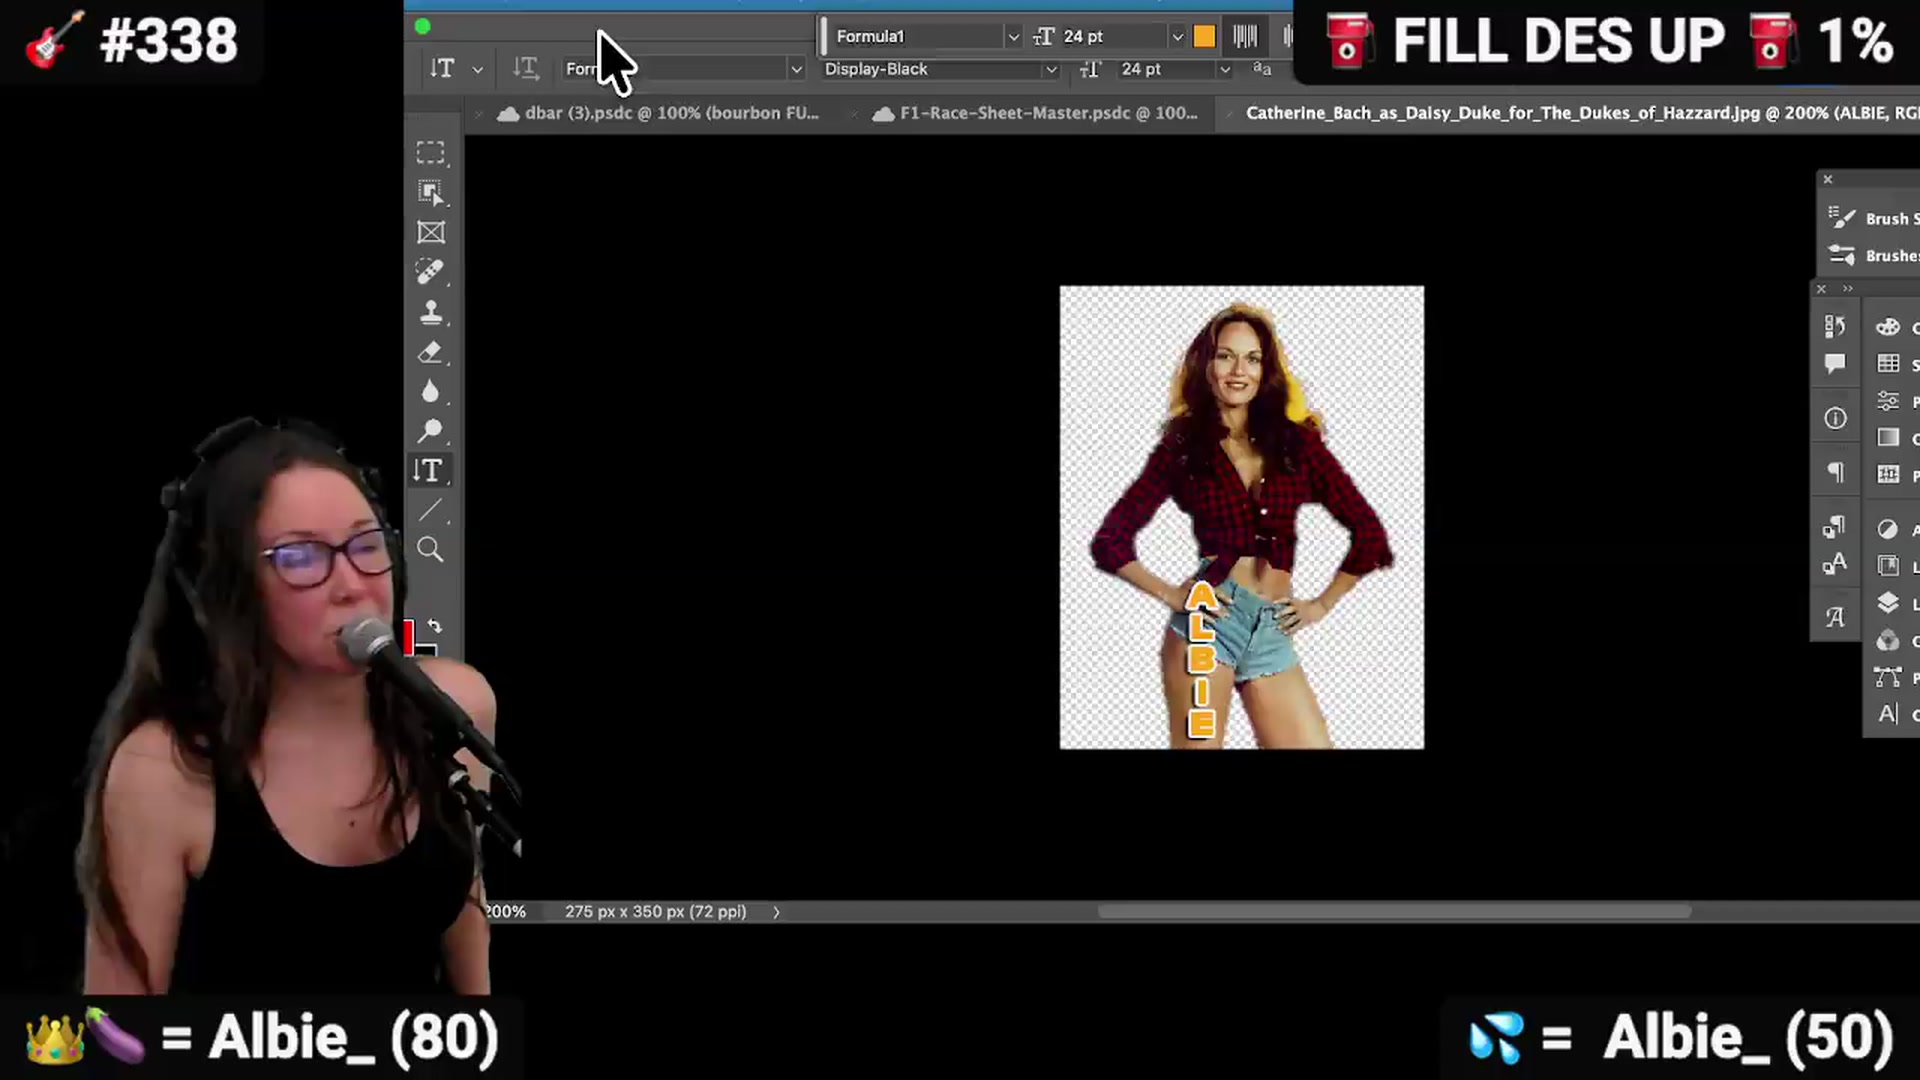Open the Patterns panel icon
This screenshot has height=1080, width=1920.
pos(1888,475)
